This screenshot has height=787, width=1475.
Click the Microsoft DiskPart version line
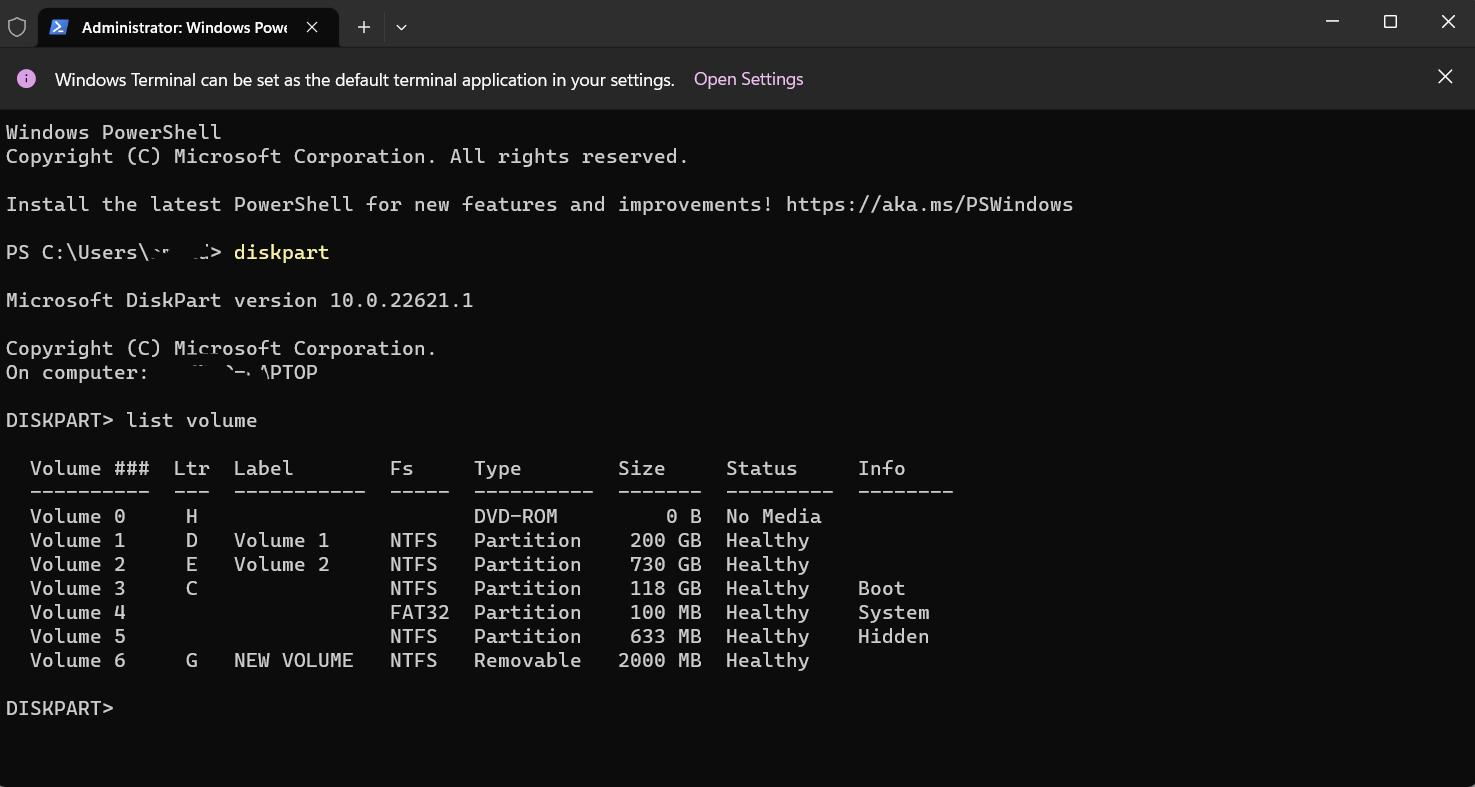pos(239,300)
